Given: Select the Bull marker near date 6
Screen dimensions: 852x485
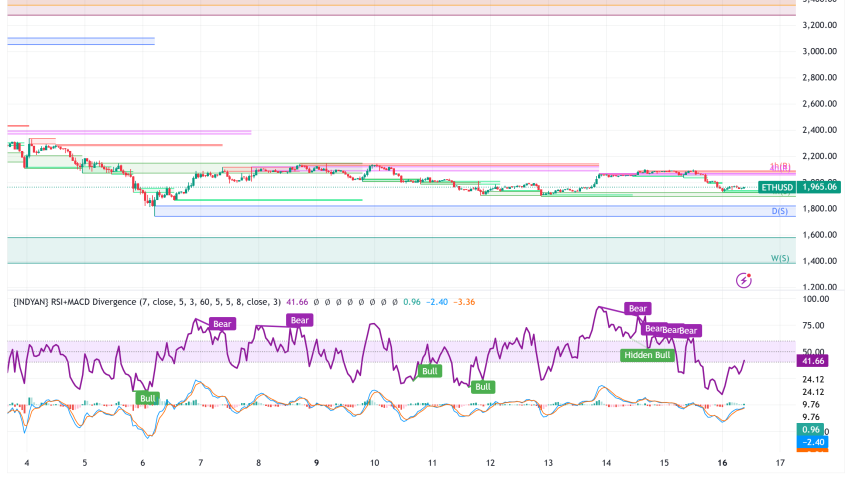Looking at the screenshot, I should [x=148, y=397].
